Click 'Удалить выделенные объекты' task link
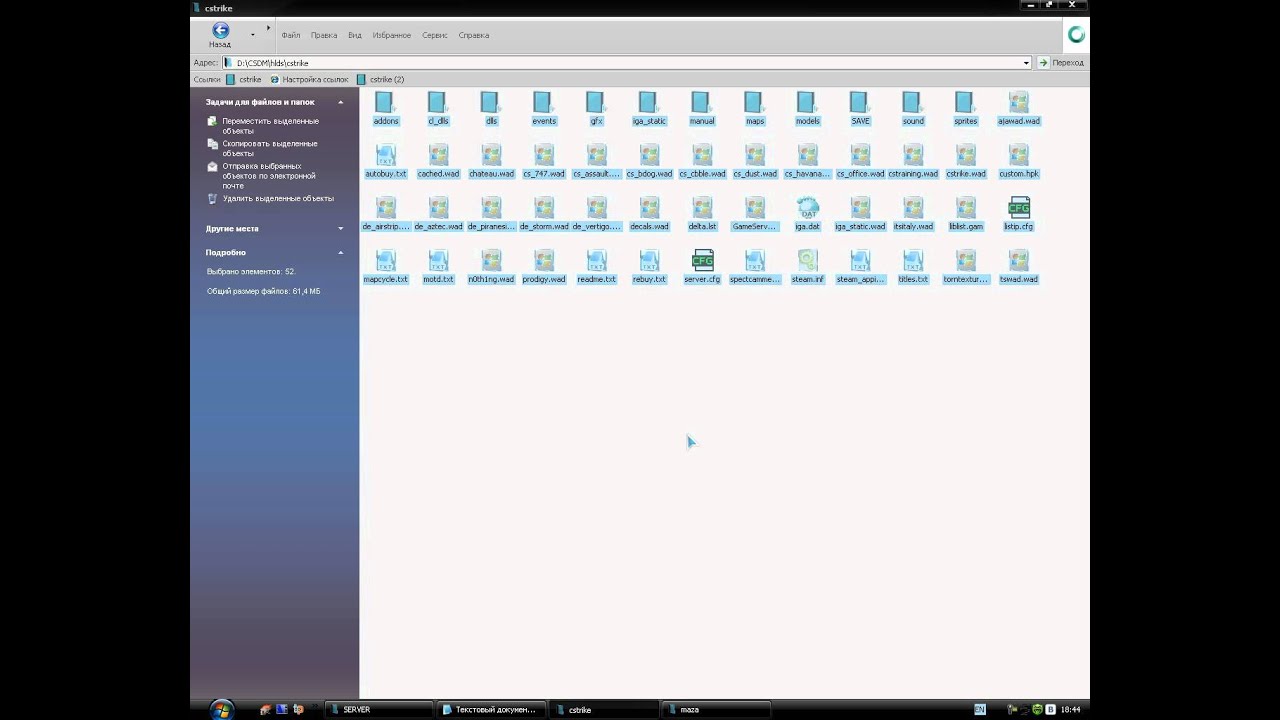 tap(278, 198)
